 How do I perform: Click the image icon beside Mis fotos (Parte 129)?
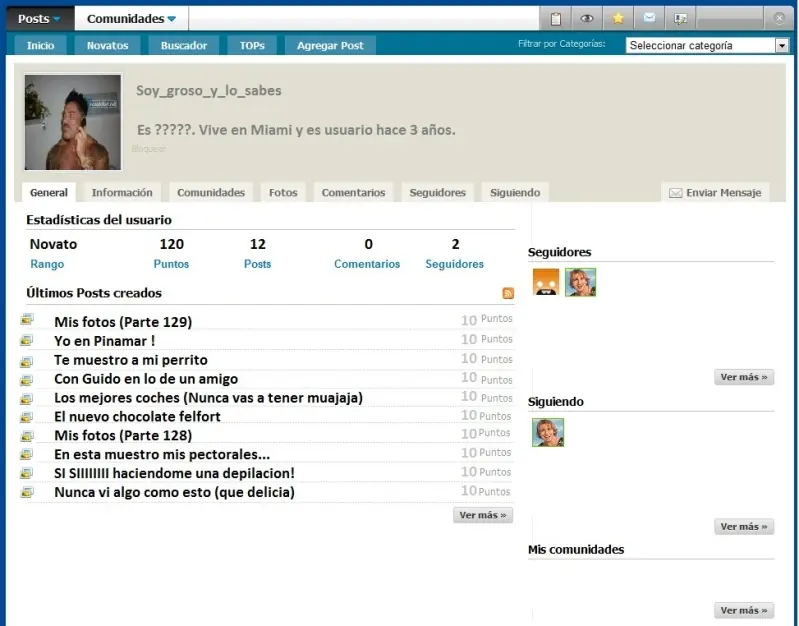[27, 320]
